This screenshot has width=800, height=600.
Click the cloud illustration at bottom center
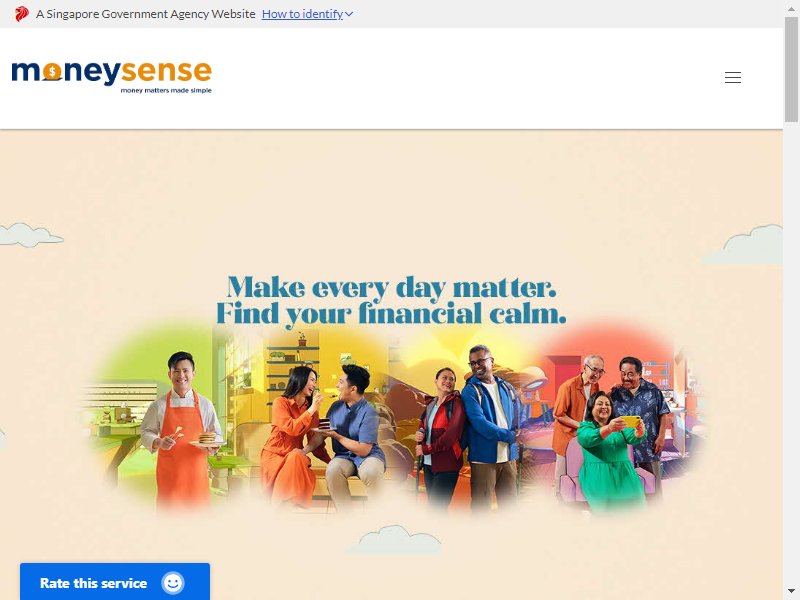[x=394, y=539]
